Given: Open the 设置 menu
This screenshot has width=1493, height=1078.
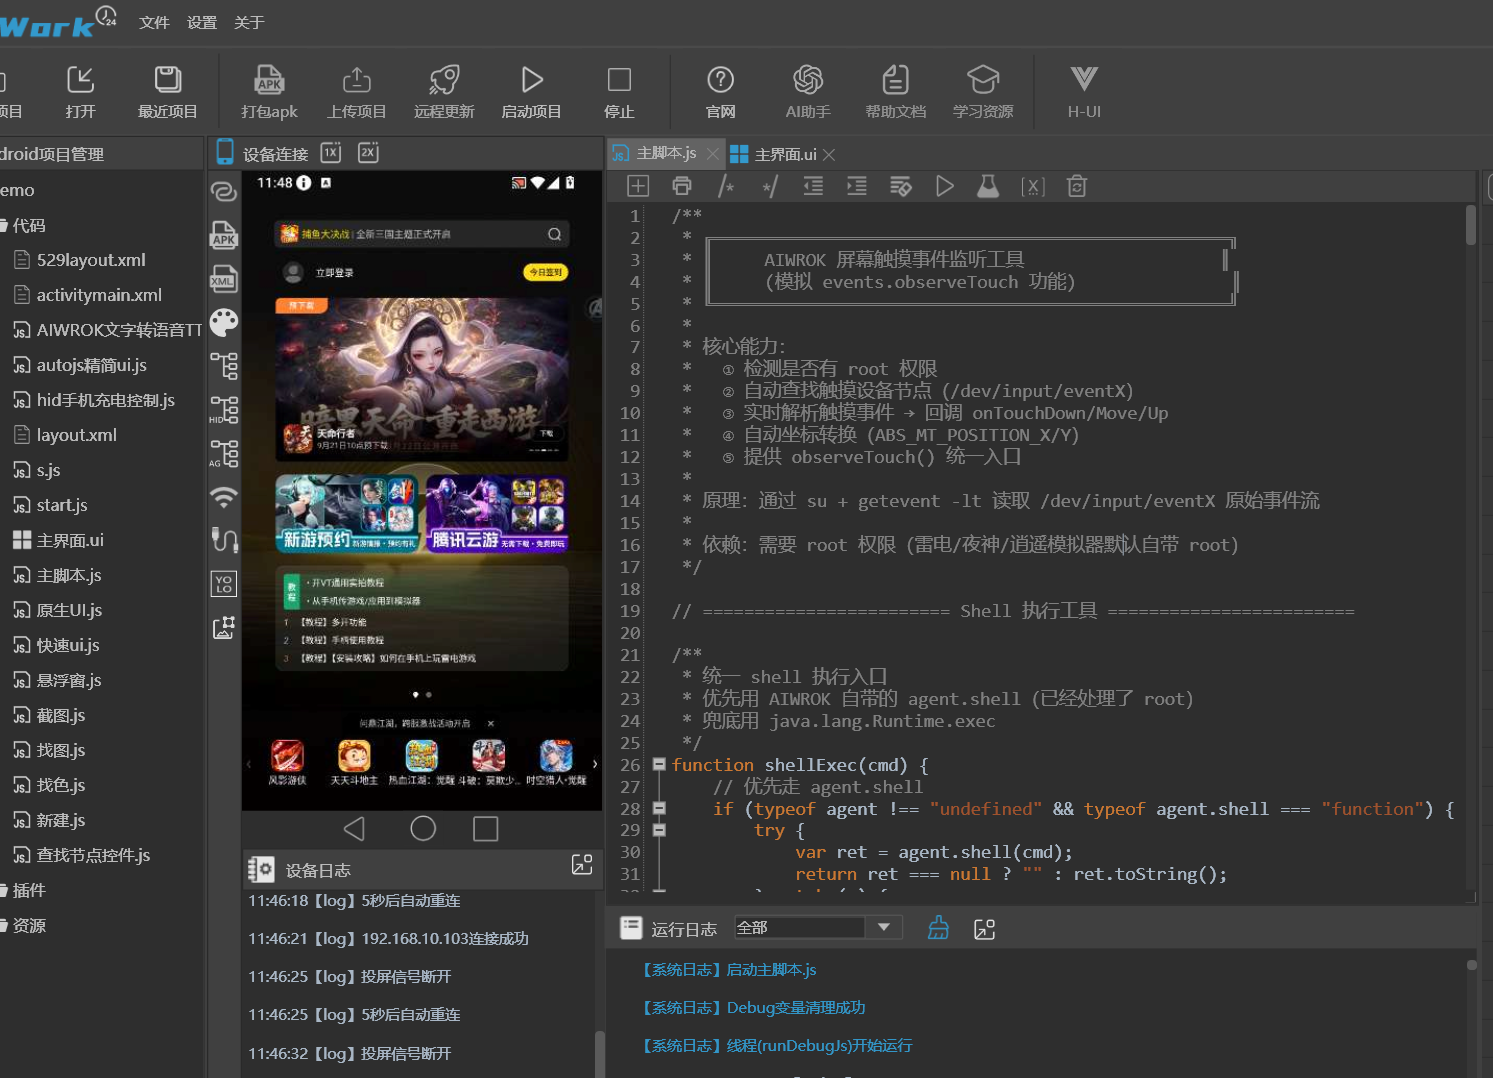Looking at the screenshot, I should [202, 22].
